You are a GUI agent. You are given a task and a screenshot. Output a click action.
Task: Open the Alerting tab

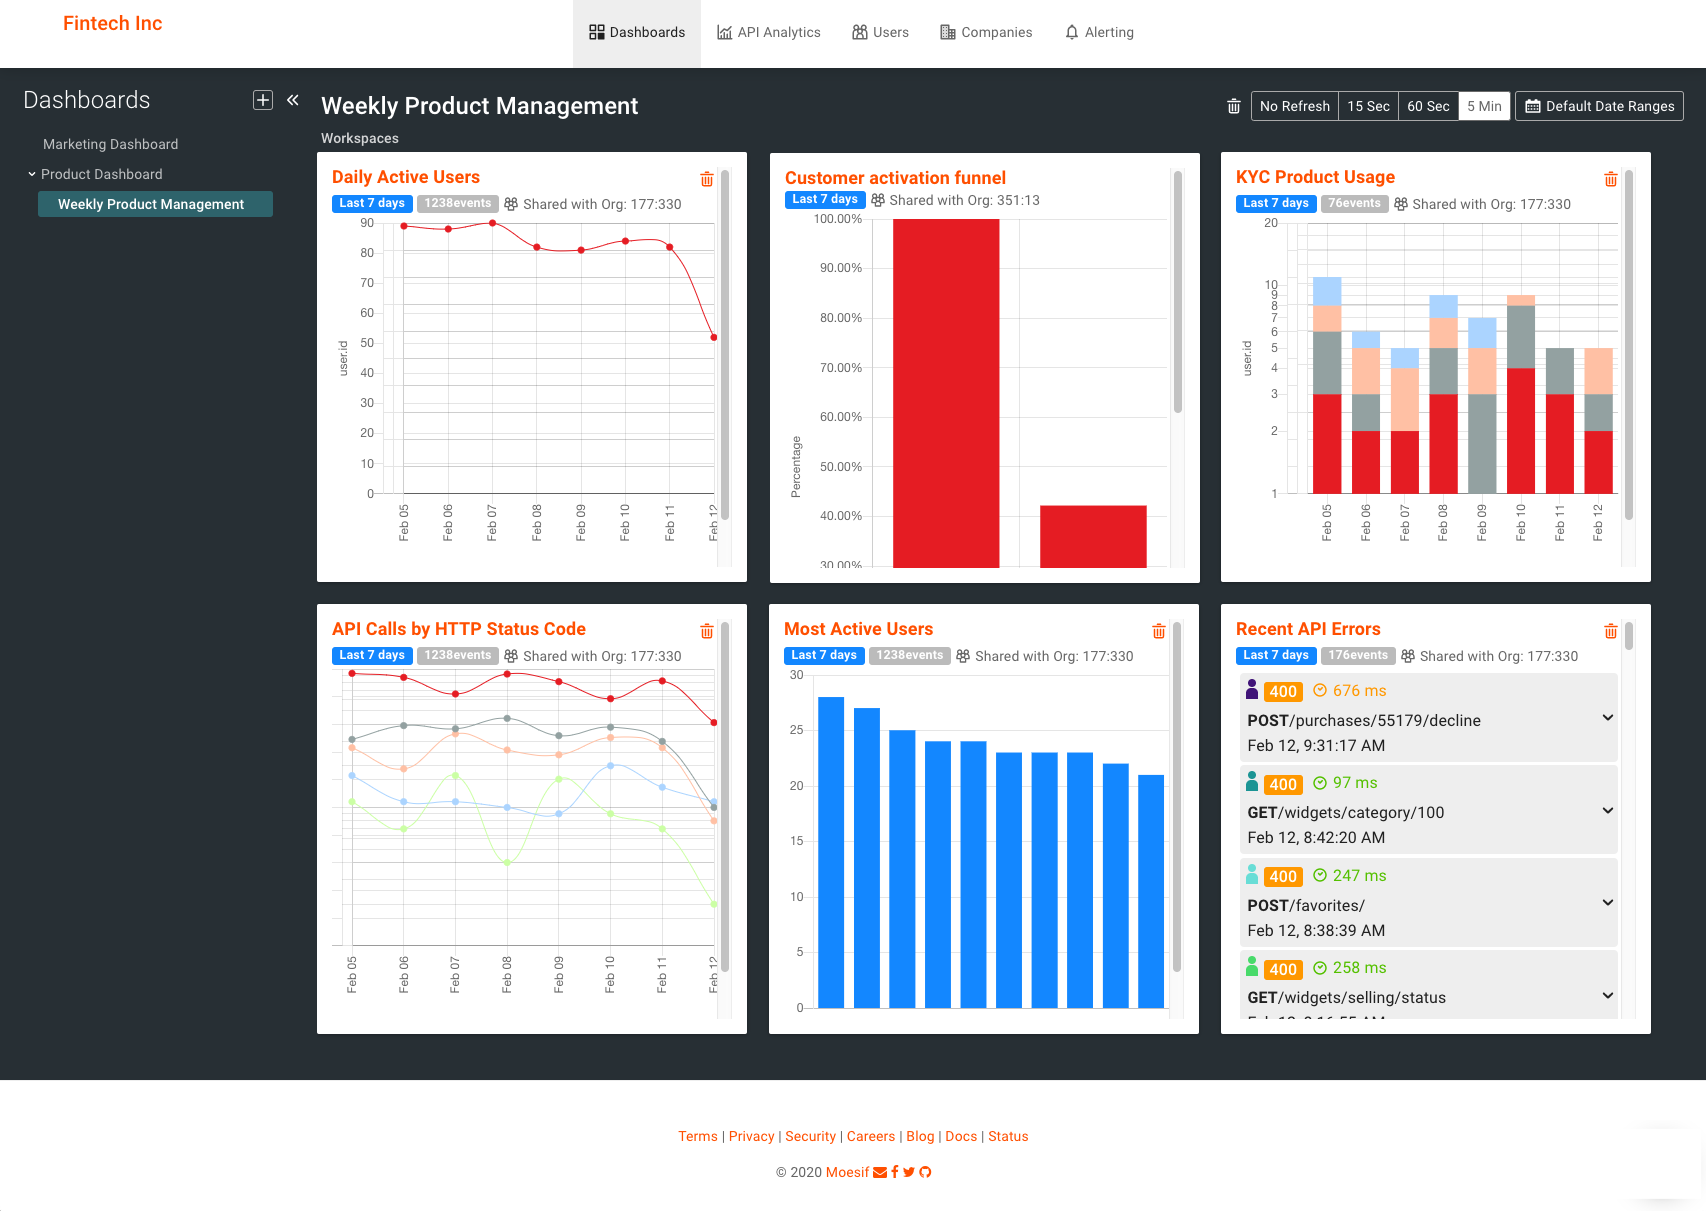pos(1099,32)
